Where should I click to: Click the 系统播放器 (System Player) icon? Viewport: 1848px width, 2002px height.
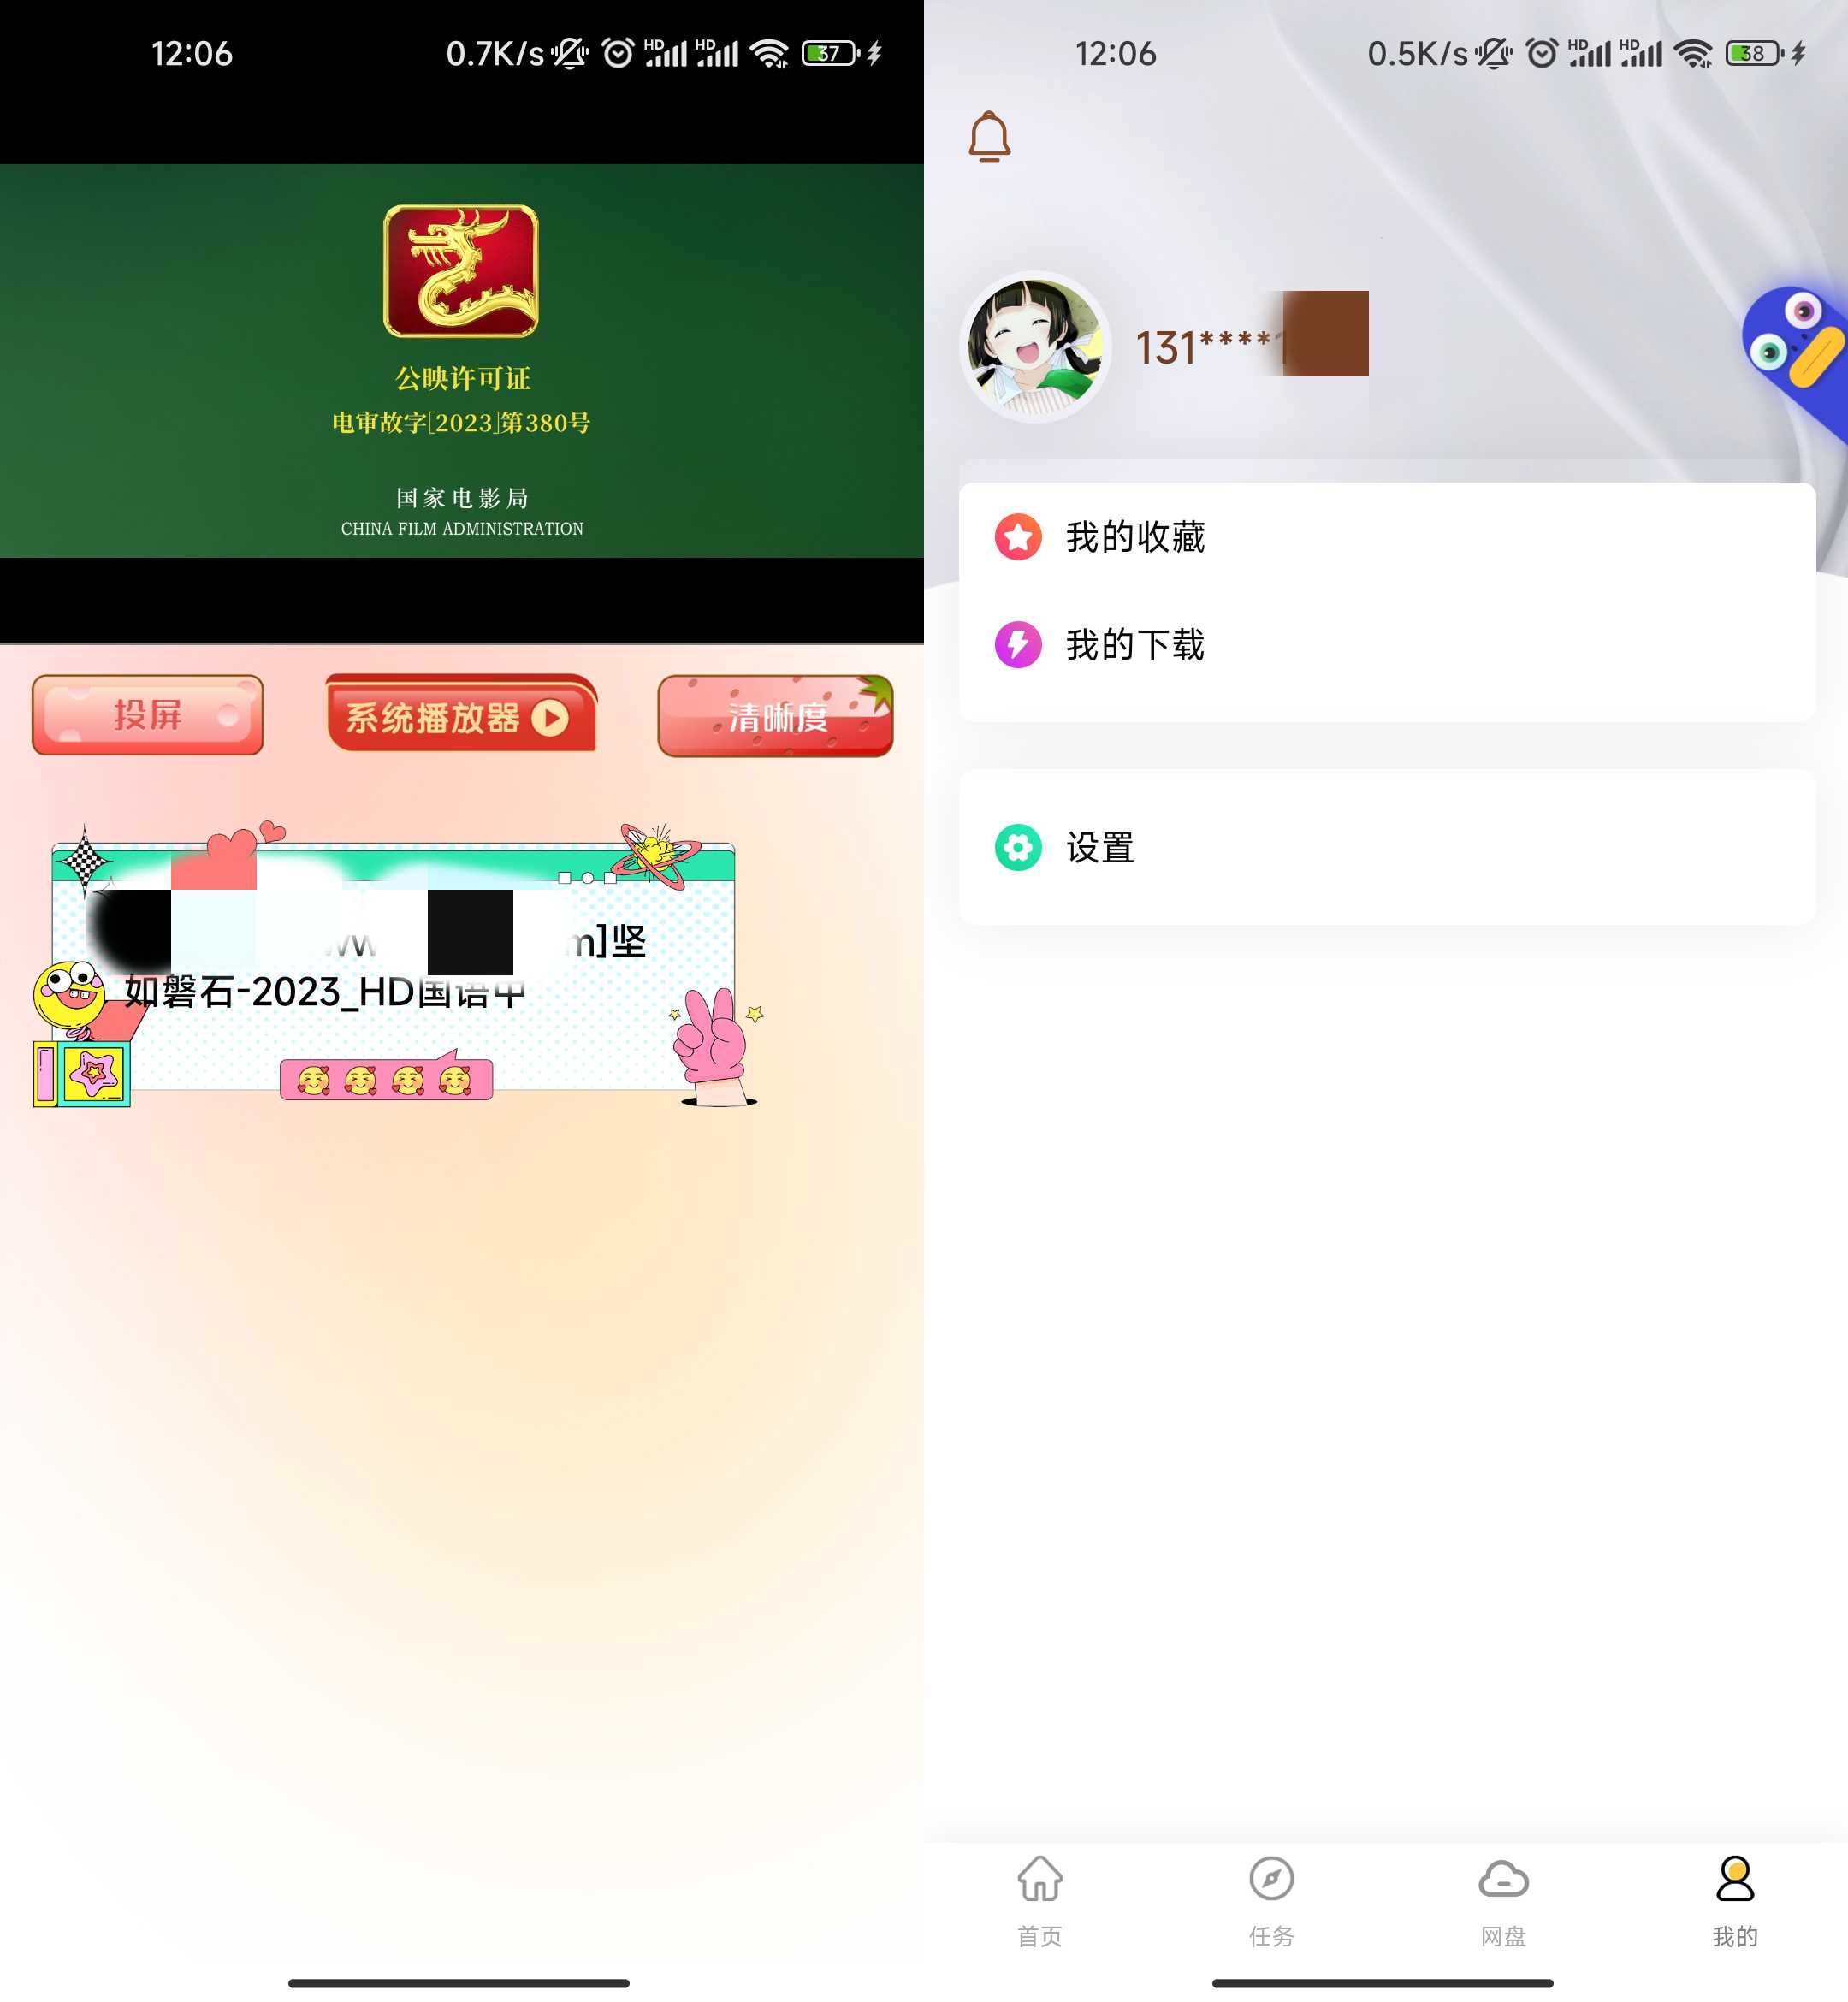tap(460, 715)
